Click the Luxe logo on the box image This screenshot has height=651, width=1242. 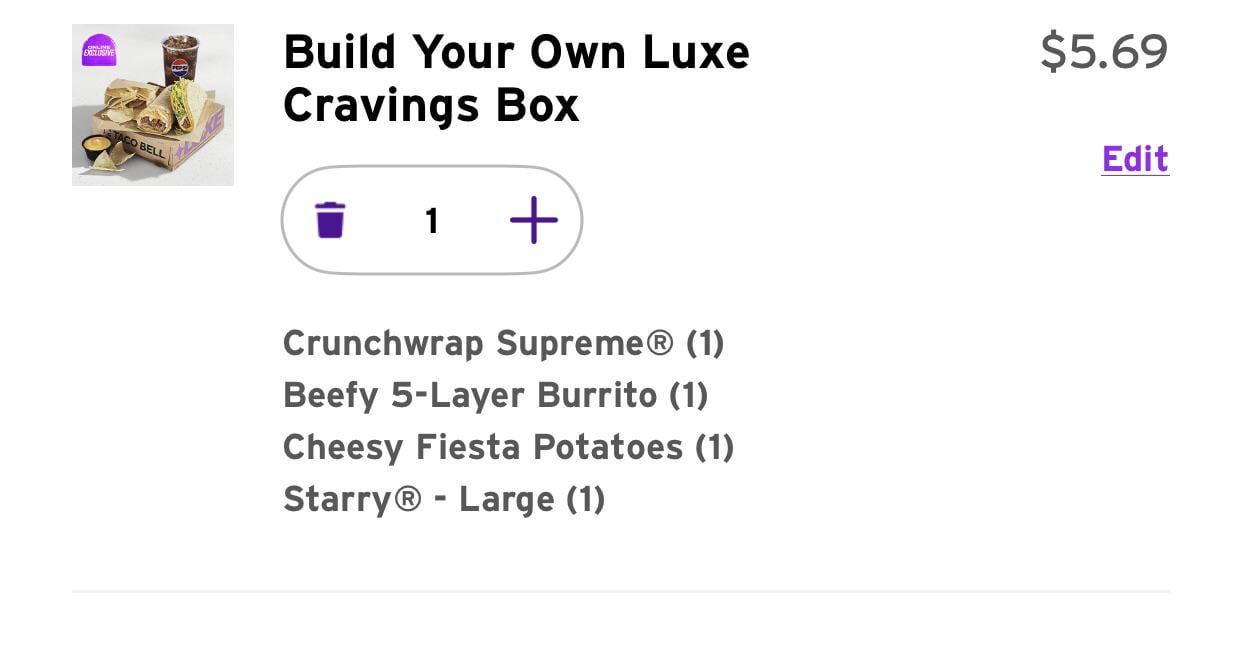click(209, 133)
